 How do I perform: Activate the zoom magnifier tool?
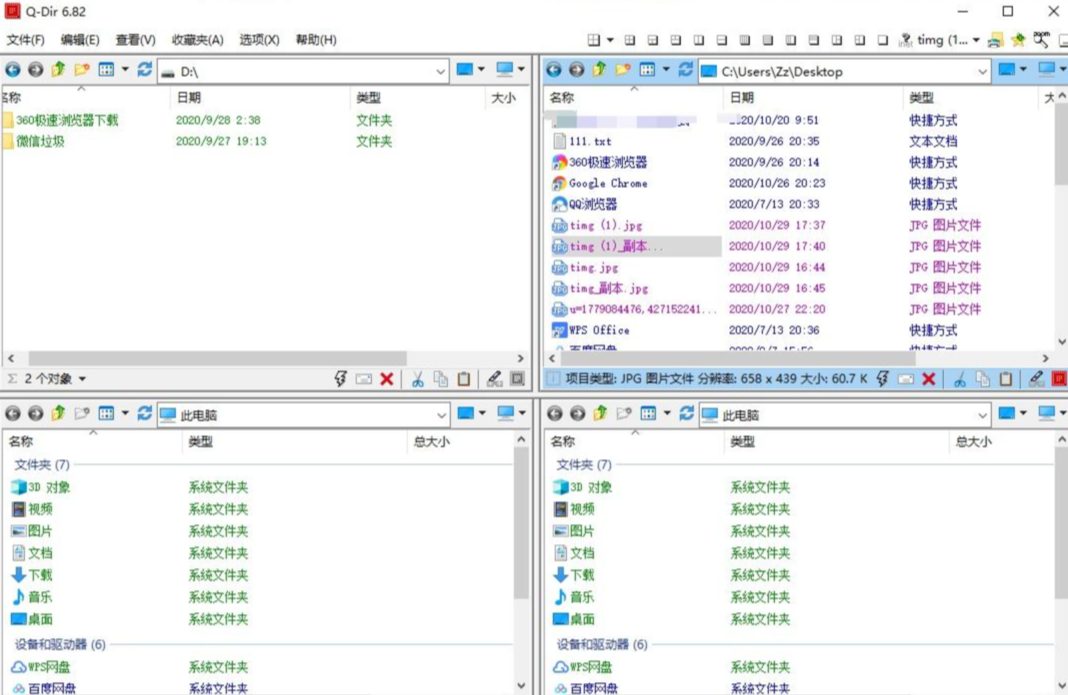(1041, 40)
